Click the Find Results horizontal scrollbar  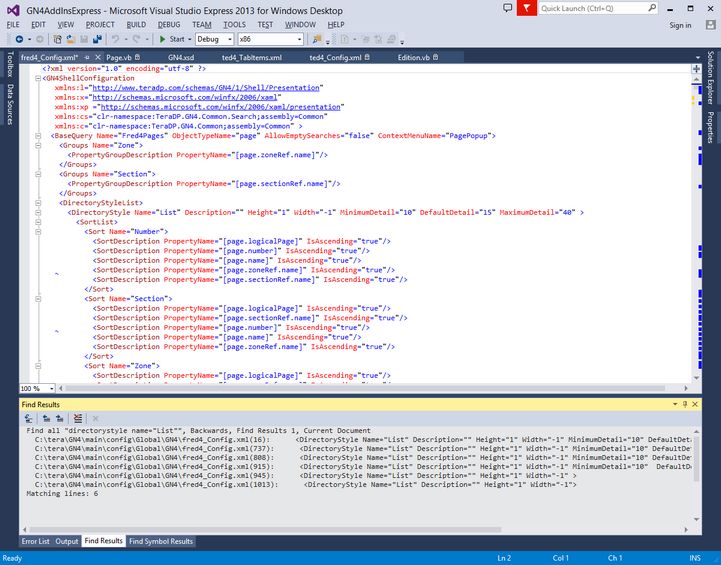click(265, 530)
